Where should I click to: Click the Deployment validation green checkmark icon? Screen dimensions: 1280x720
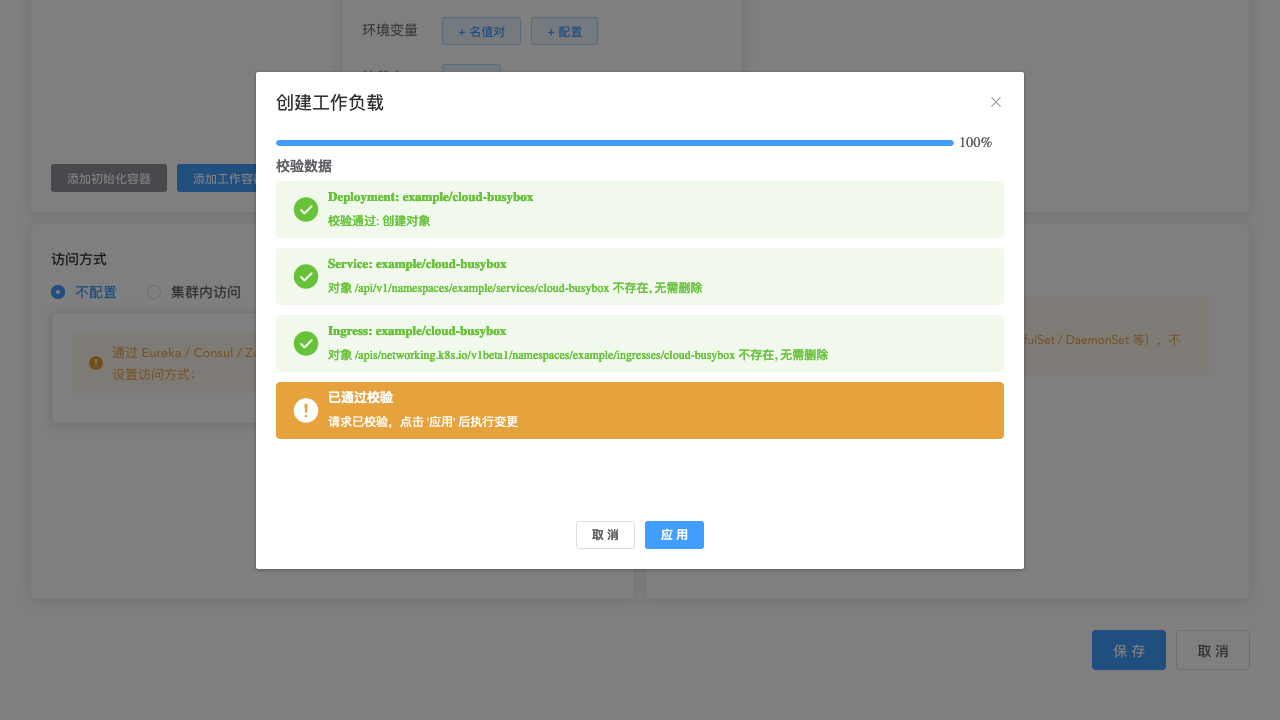coord(306,209)
